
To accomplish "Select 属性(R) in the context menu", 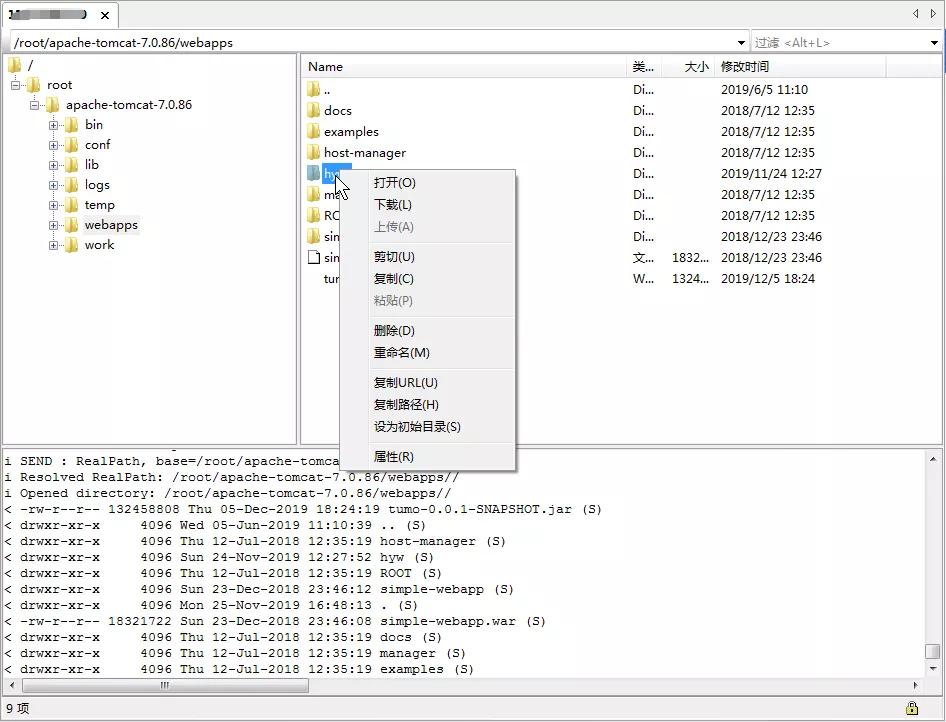I will coord(393,457).
